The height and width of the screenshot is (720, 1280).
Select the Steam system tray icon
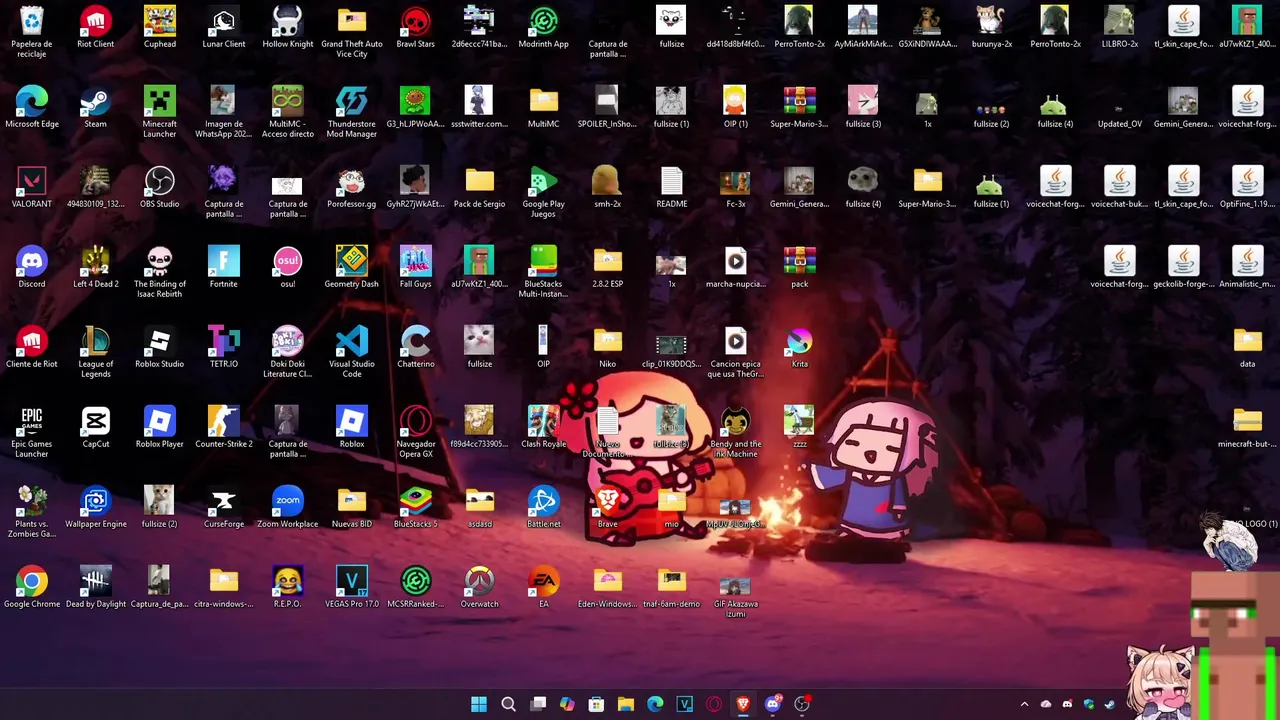[x=1110, y=704]
